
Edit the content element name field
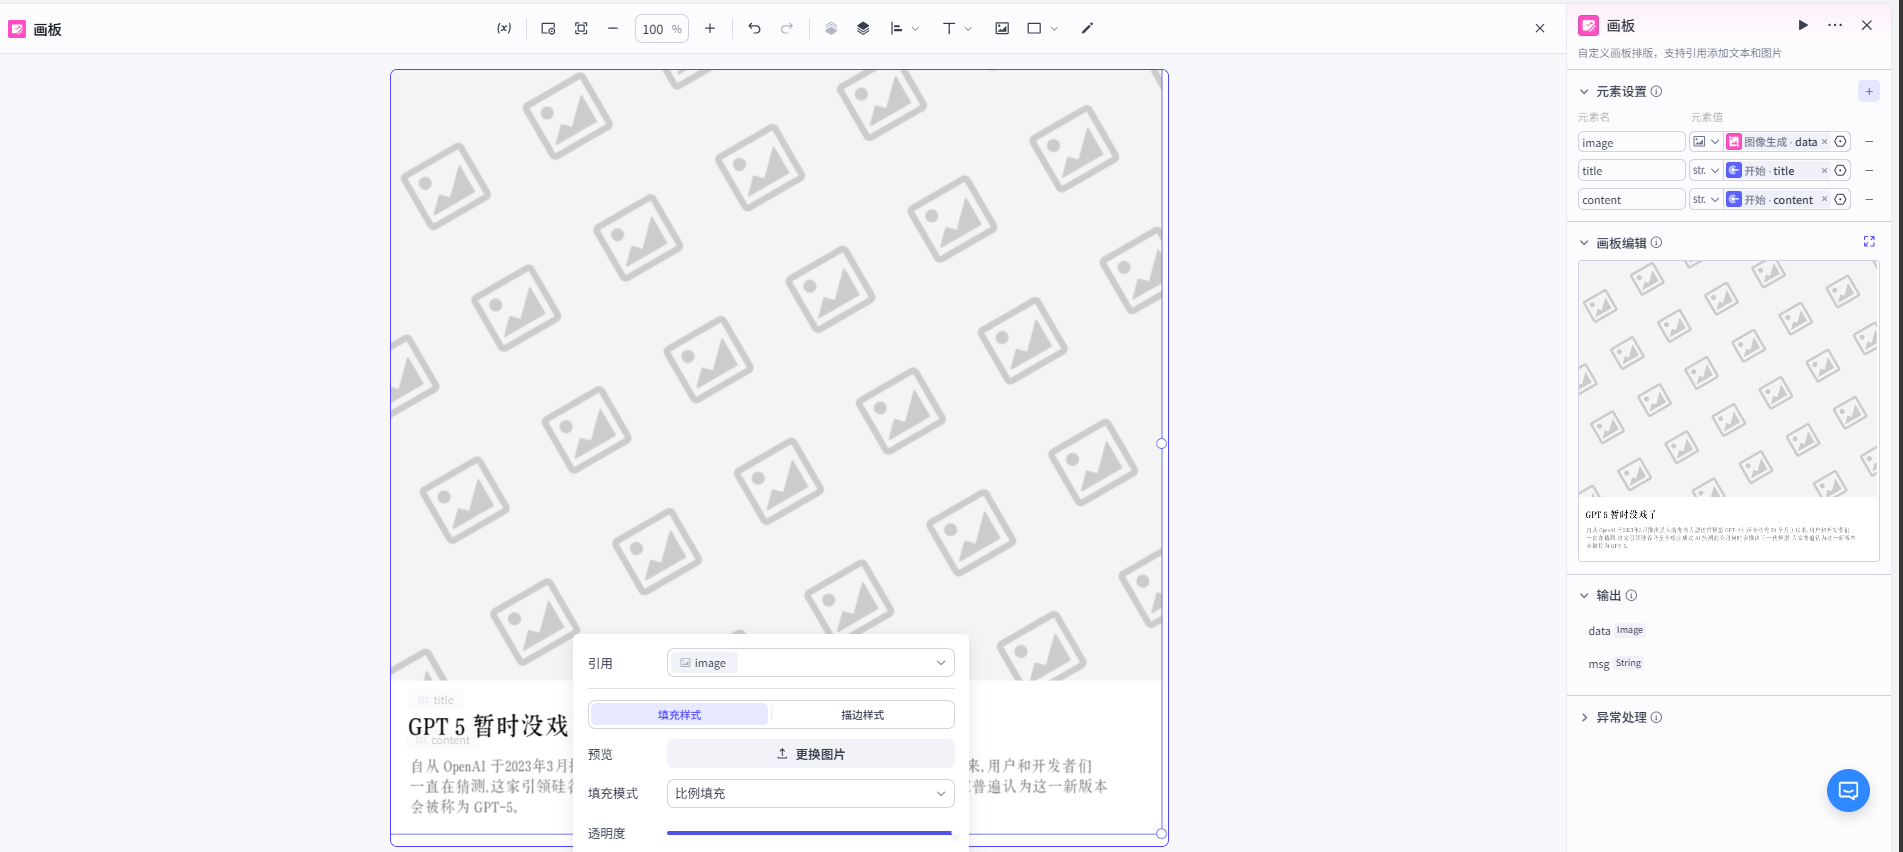point(1631,200)
